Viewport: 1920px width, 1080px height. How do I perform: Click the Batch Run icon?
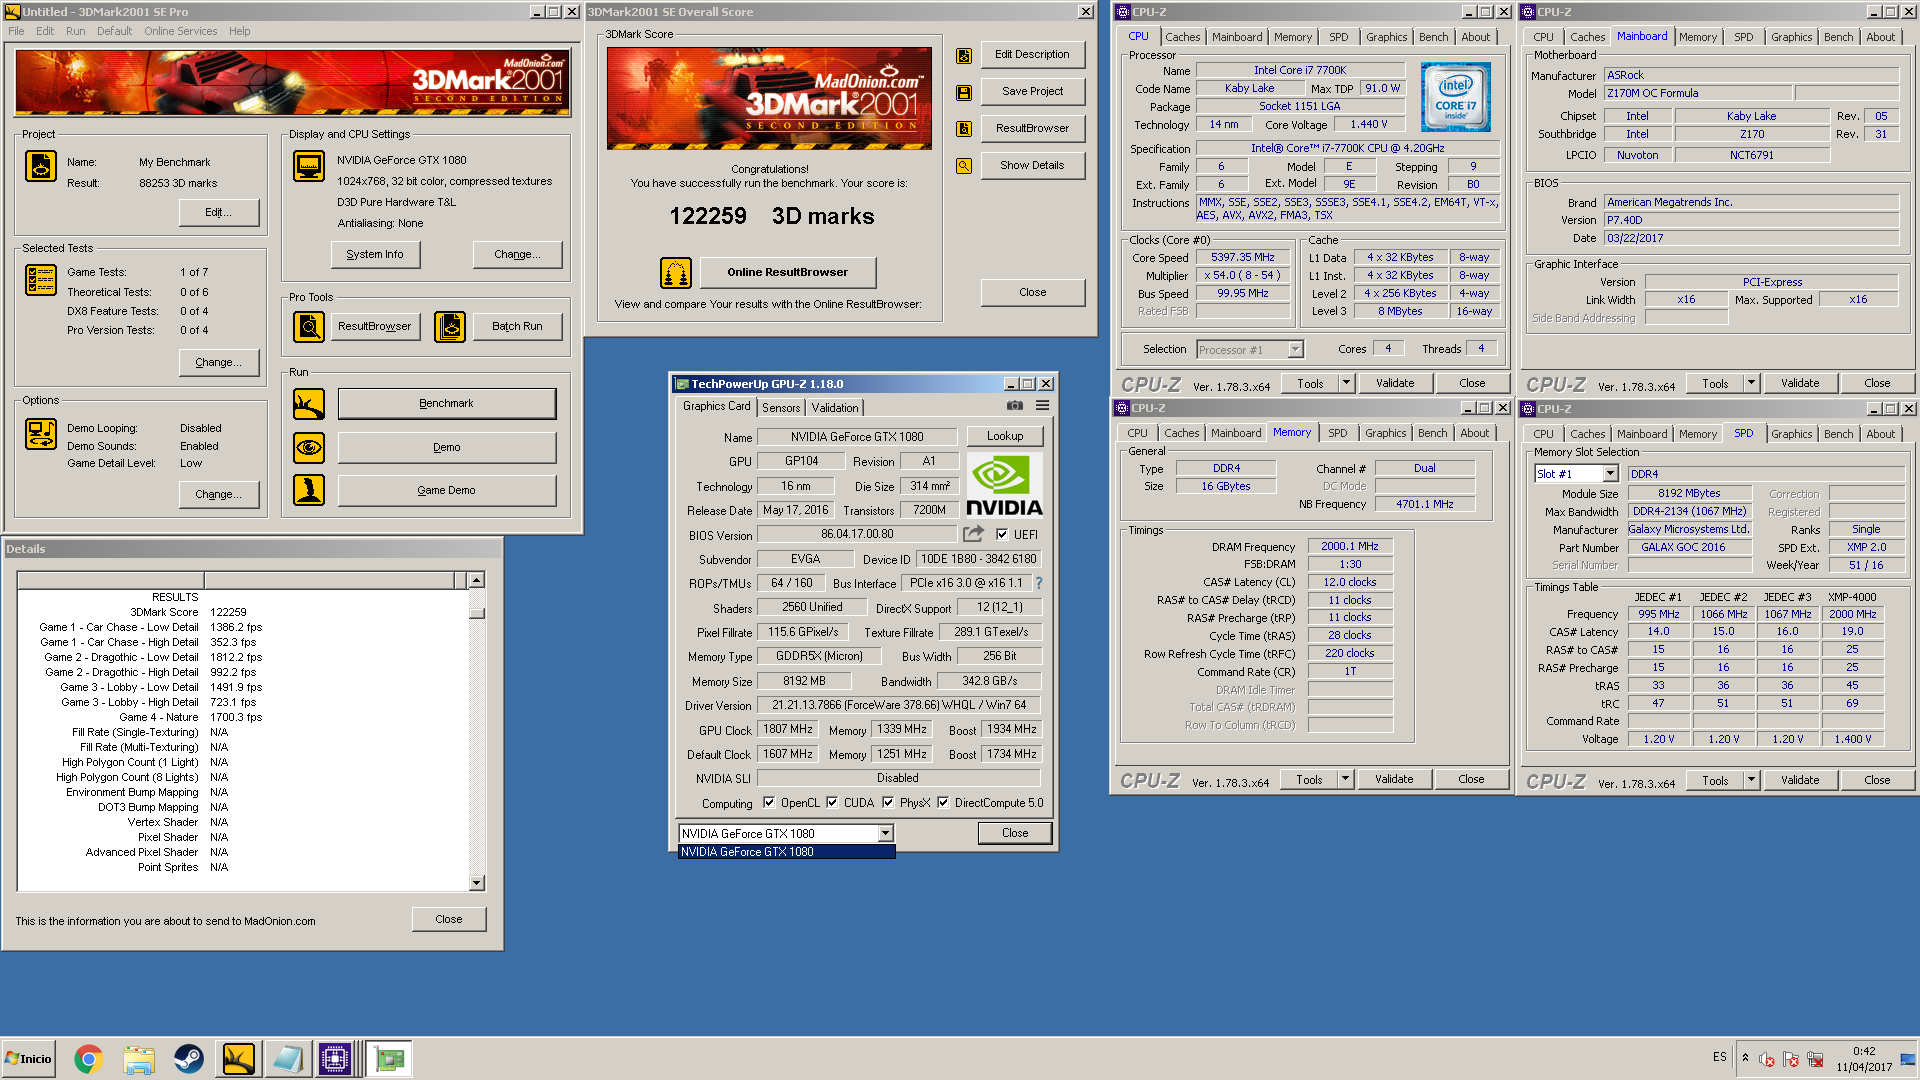point(450,327)
